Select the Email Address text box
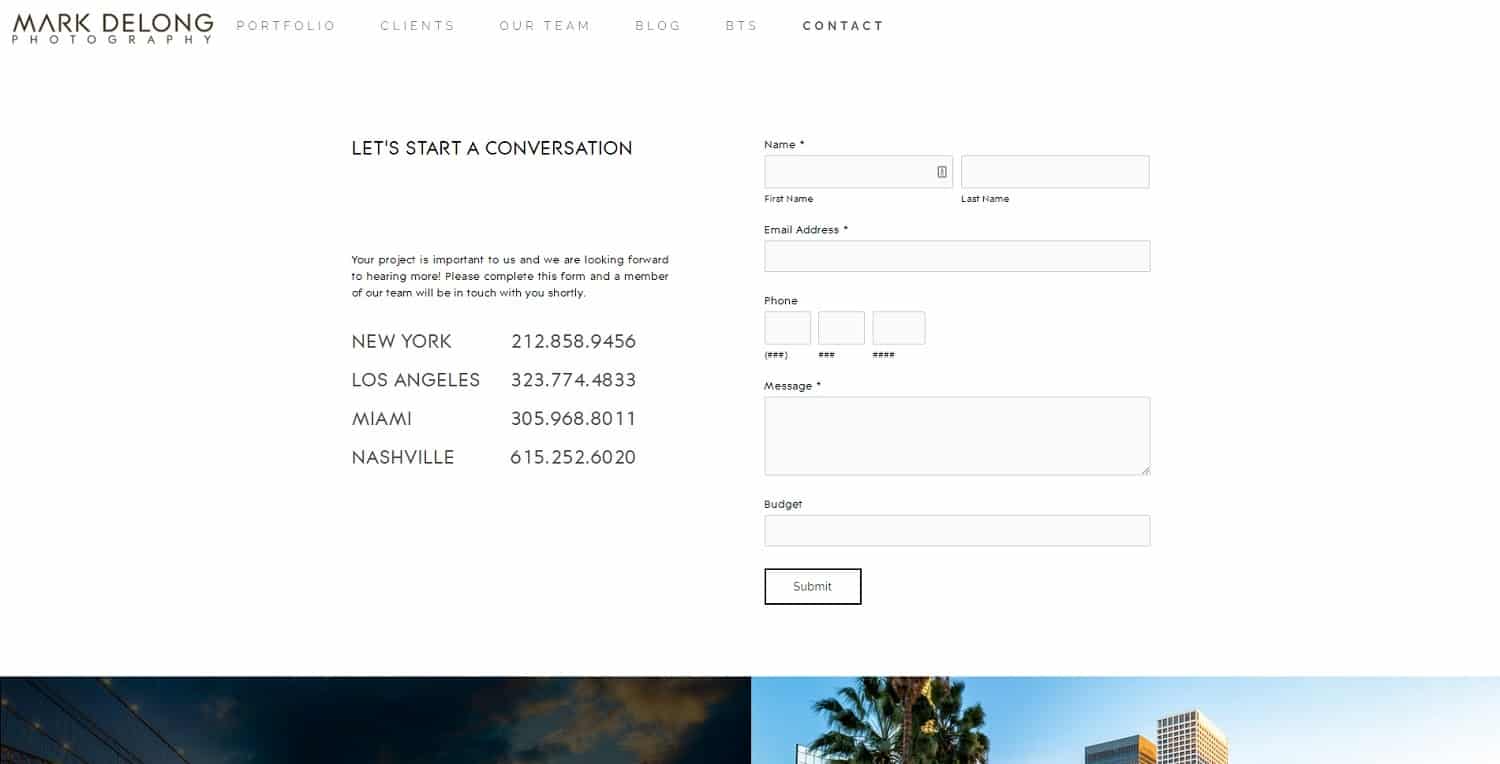Viewport: 1500px width, 764px height. (957, 256)
